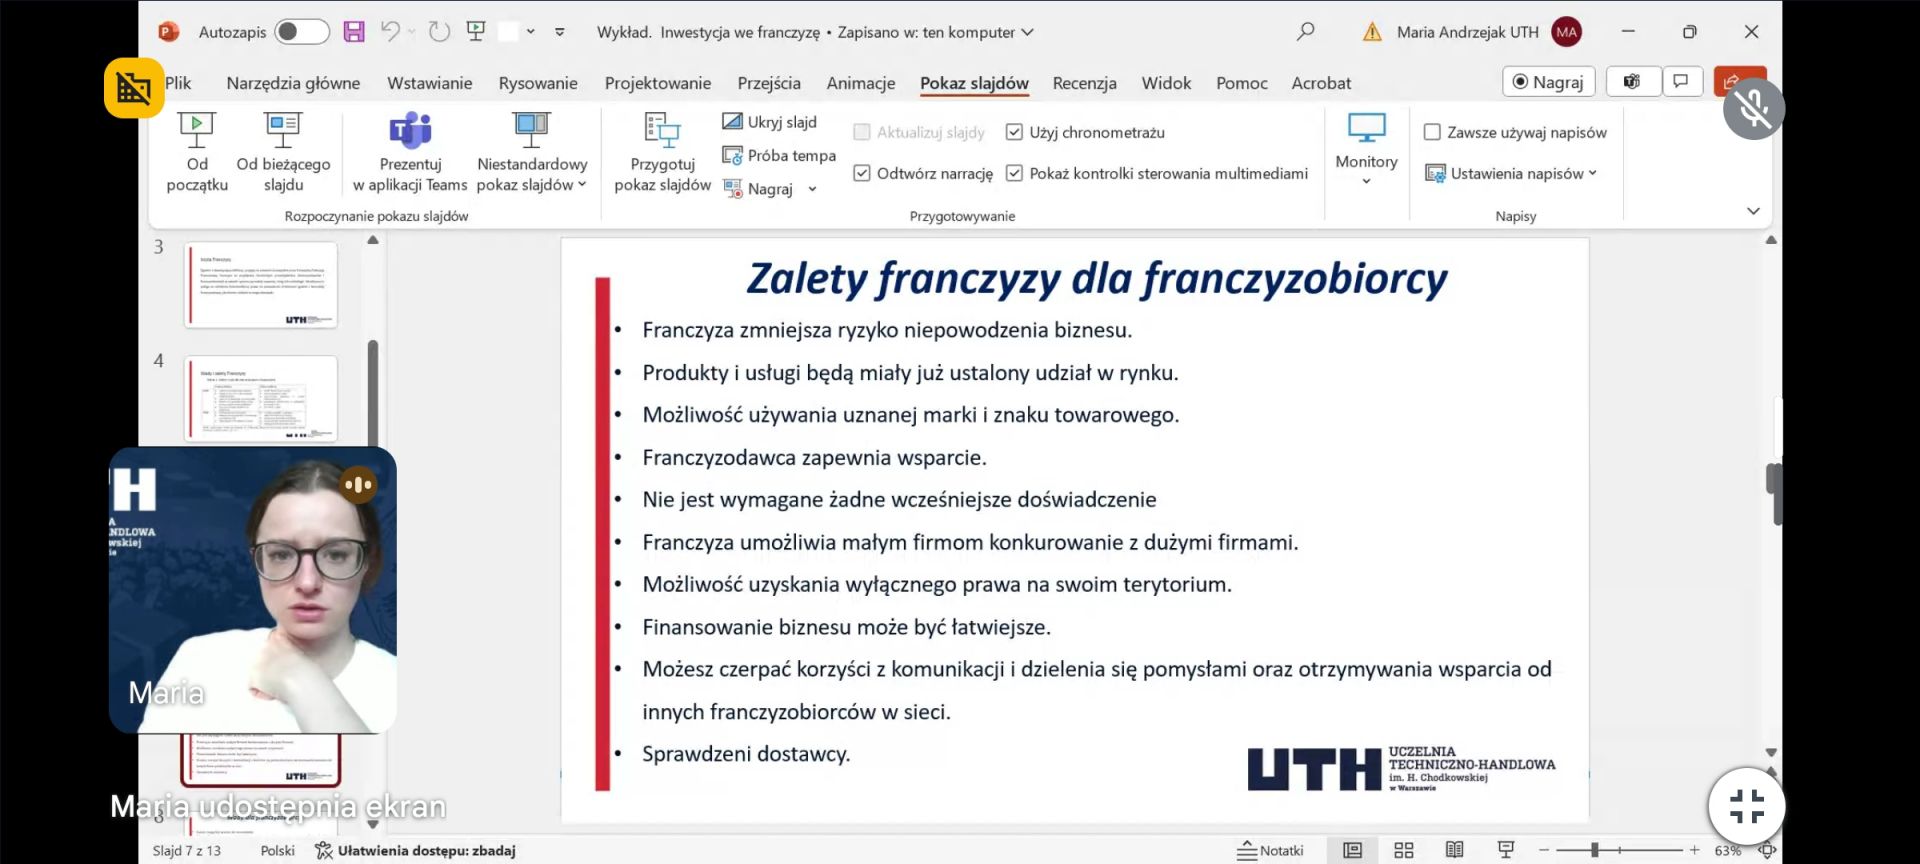Open the Plik tab
1920x864 pixels.
pos(178,83)
